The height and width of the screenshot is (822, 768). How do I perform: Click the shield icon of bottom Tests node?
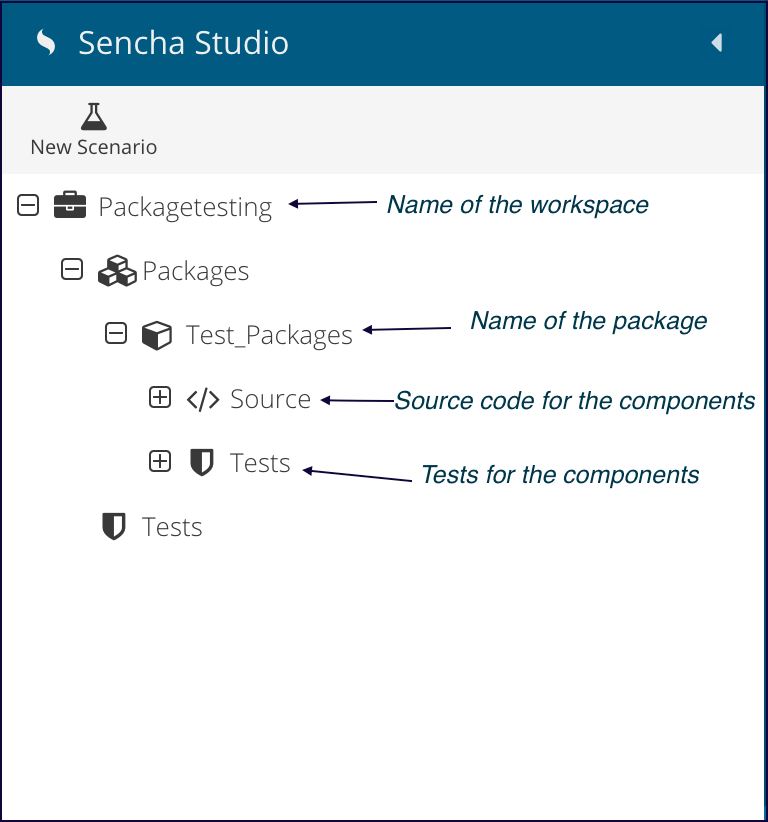coord(113,526)
